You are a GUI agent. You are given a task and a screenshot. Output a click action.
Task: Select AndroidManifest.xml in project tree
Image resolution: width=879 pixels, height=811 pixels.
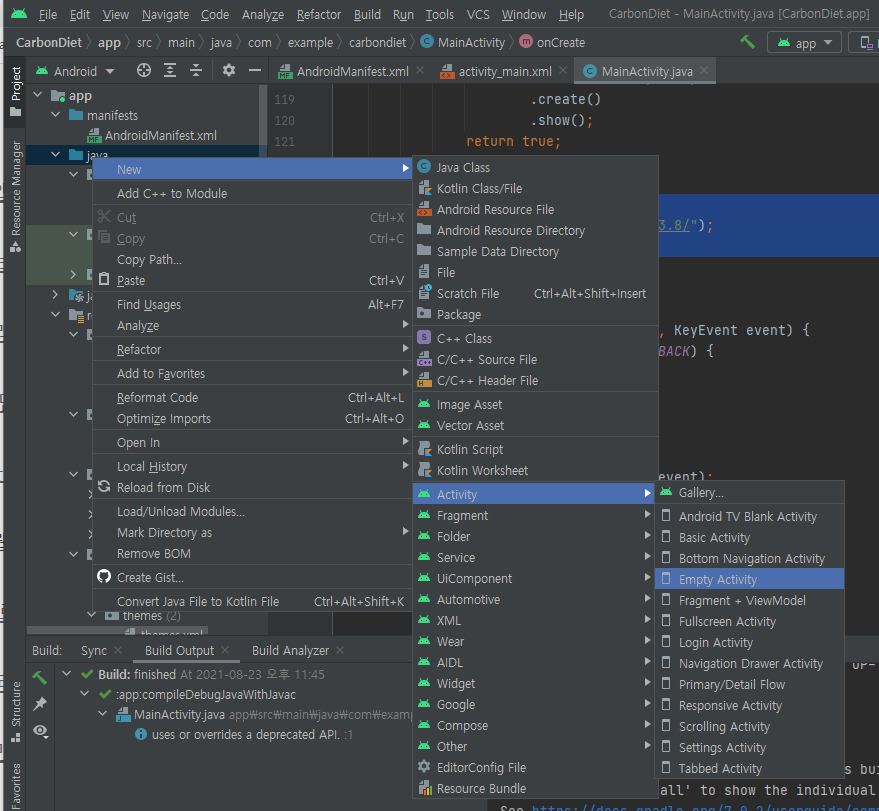pyautogui.click(x=160, y=135)
